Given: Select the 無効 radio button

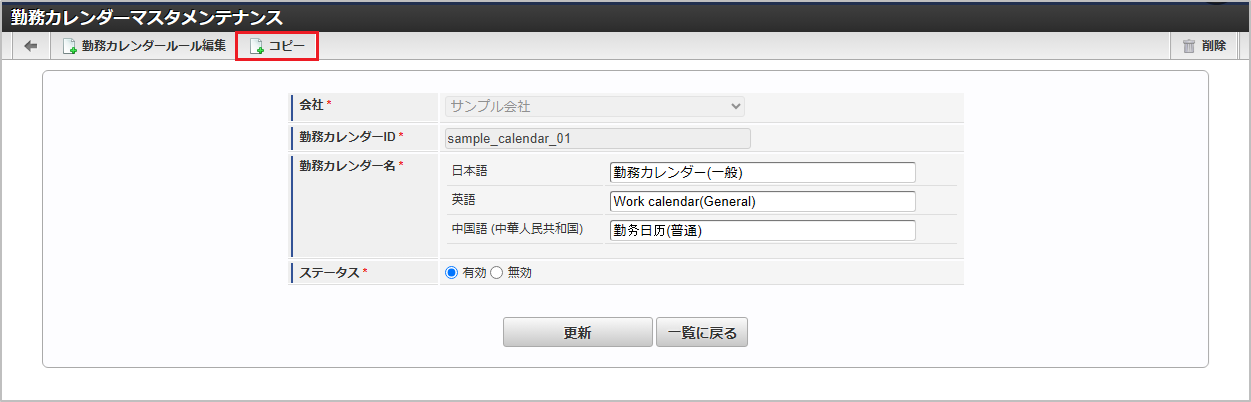Looking at the screenshot, I should click(496, 273).
